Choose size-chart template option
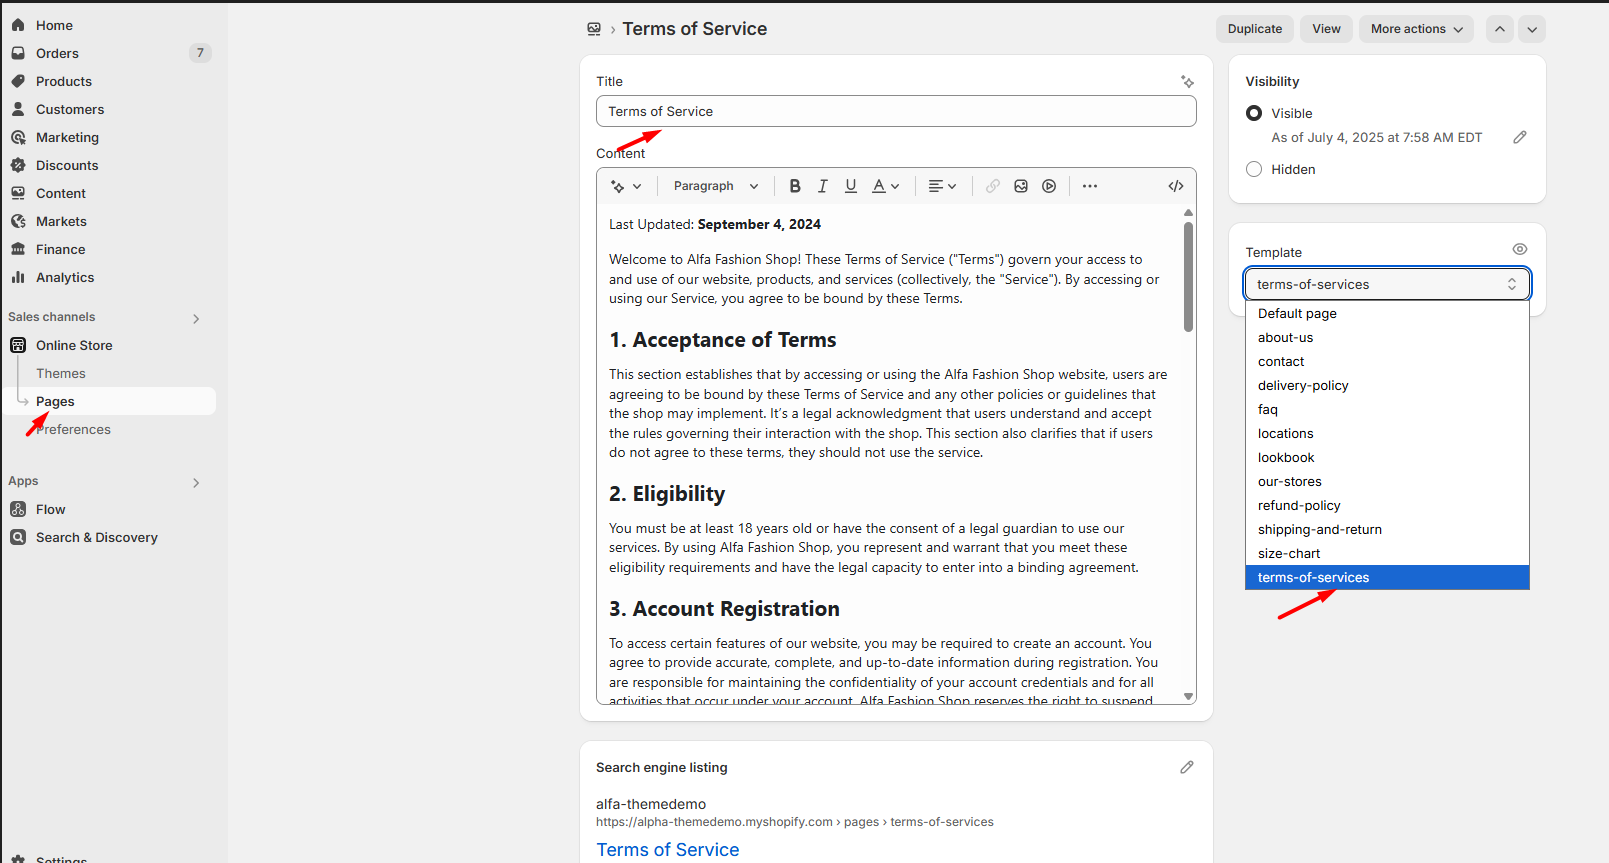The height and width of the screenshot is (863, 1609). point(1387,553)
